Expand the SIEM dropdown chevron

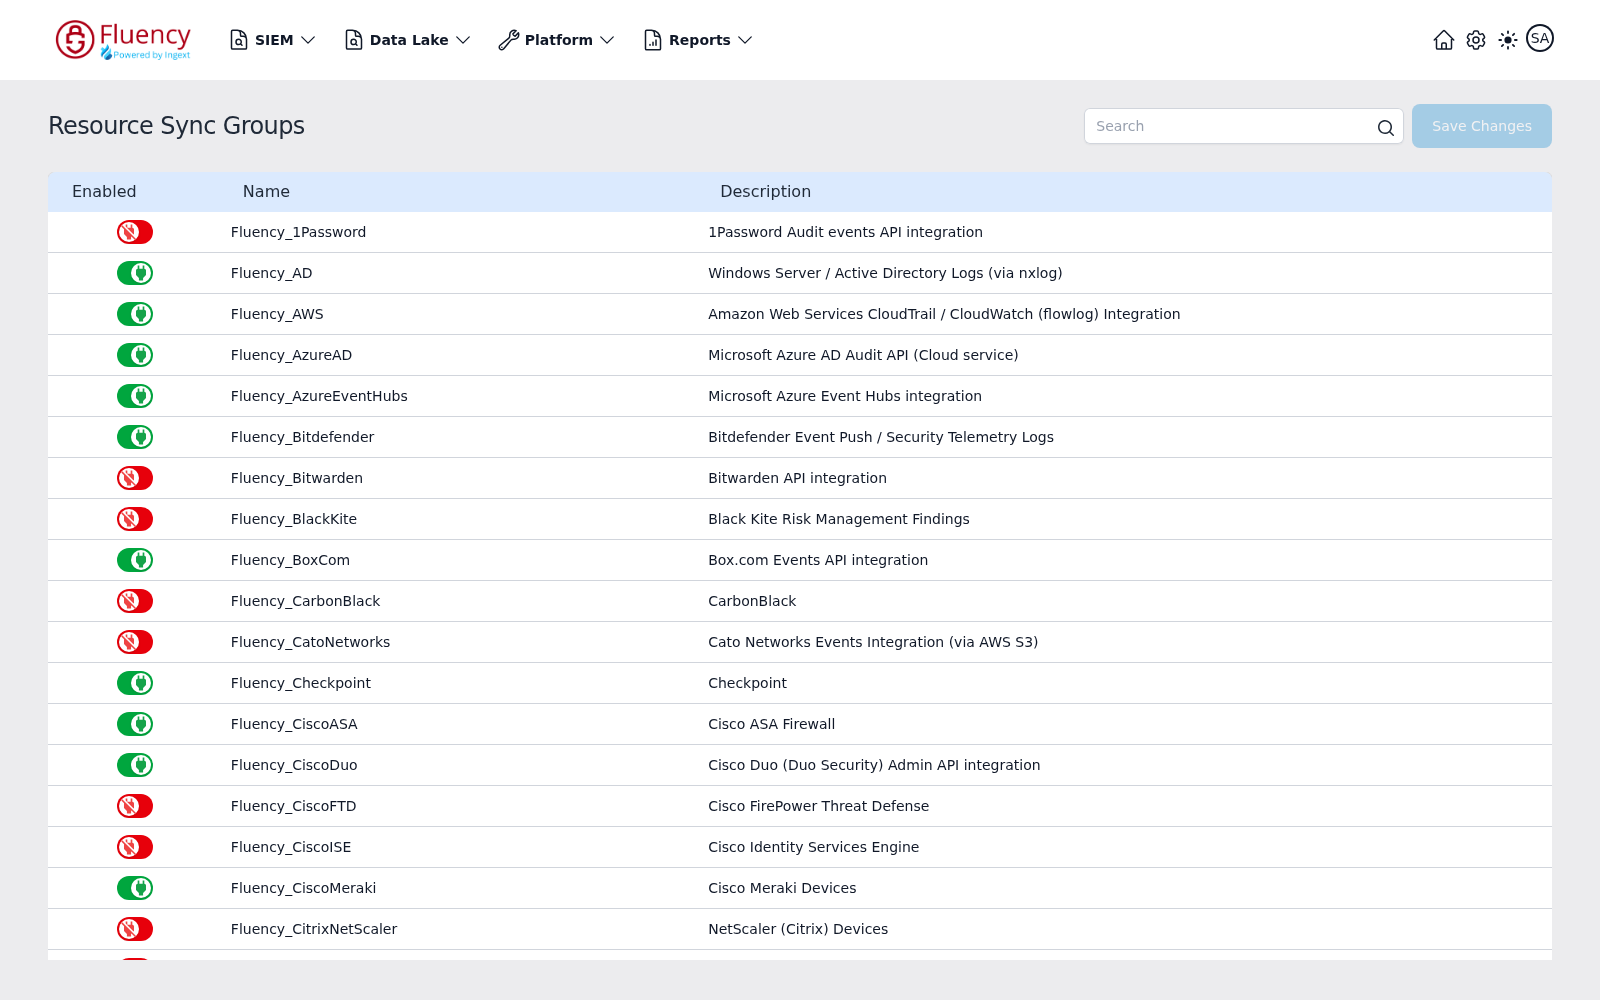[x=308, y=40]
